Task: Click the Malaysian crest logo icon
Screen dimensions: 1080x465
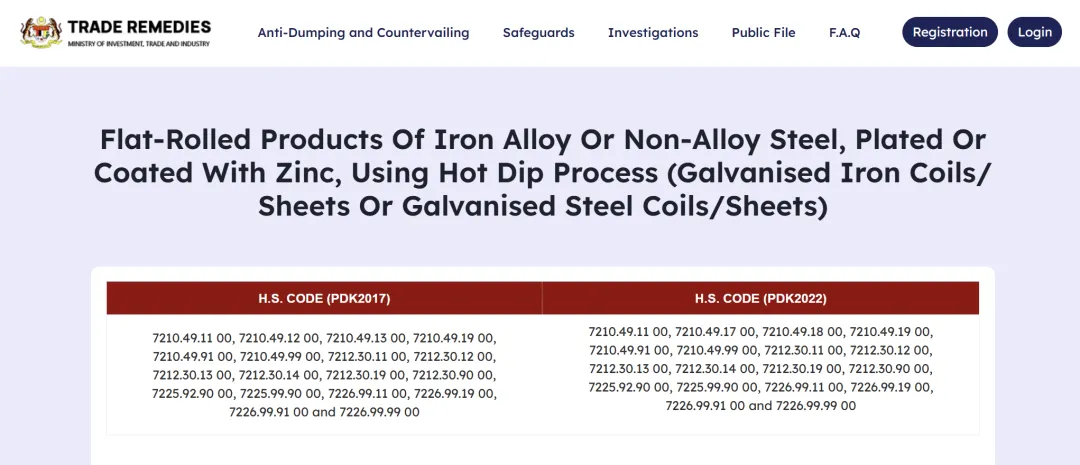Action: pyautogui.click(x=41, y=32)
